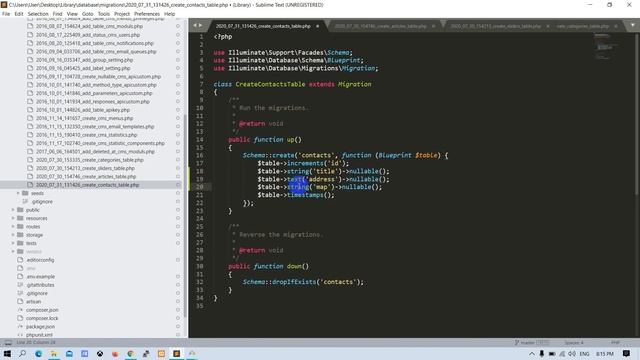This screenshot has height=360, width=640.
Task: Expand the routes folder
Action: click(13, 227)
